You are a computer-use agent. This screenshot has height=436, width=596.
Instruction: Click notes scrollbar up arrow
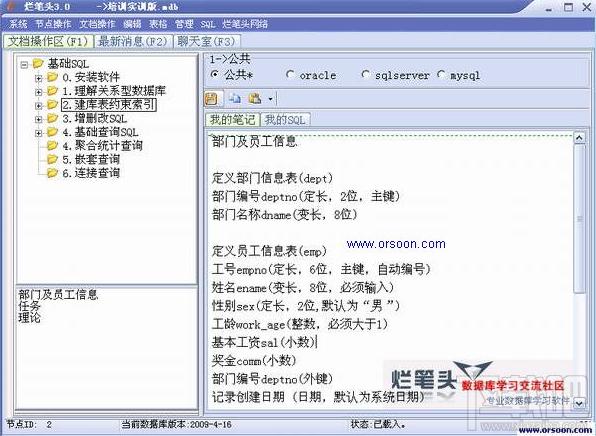[579, 138]
